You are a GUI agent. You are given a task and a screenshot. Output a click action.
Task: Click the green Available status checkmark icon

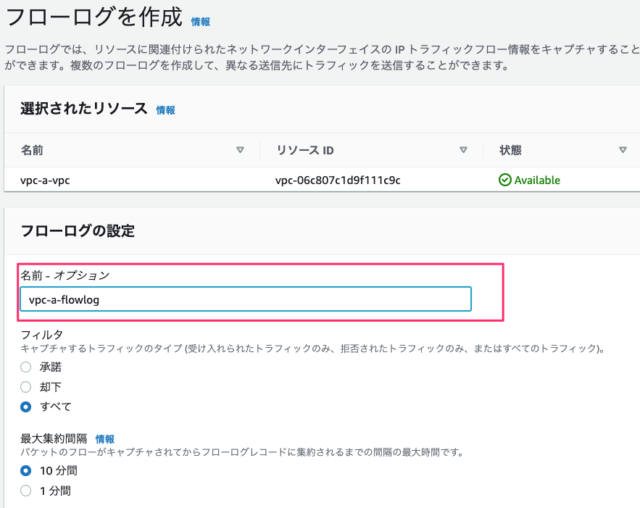(x=505, y=180)
